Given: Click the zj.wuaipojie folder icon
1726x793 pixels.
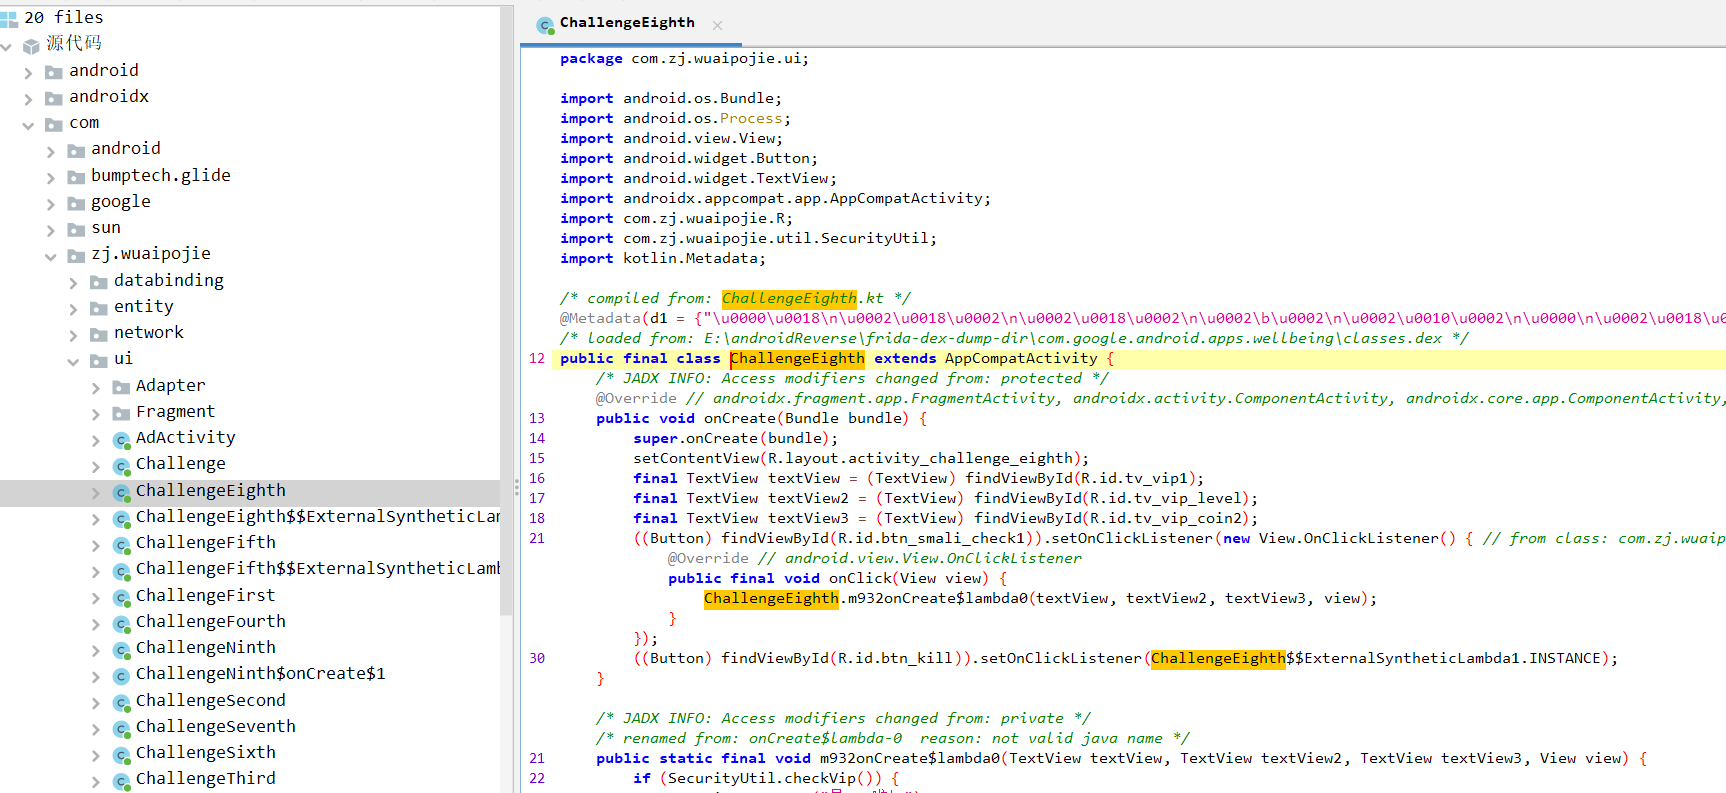Looking at the screenshot, I should pyautogui.click(x=76, y=255).
